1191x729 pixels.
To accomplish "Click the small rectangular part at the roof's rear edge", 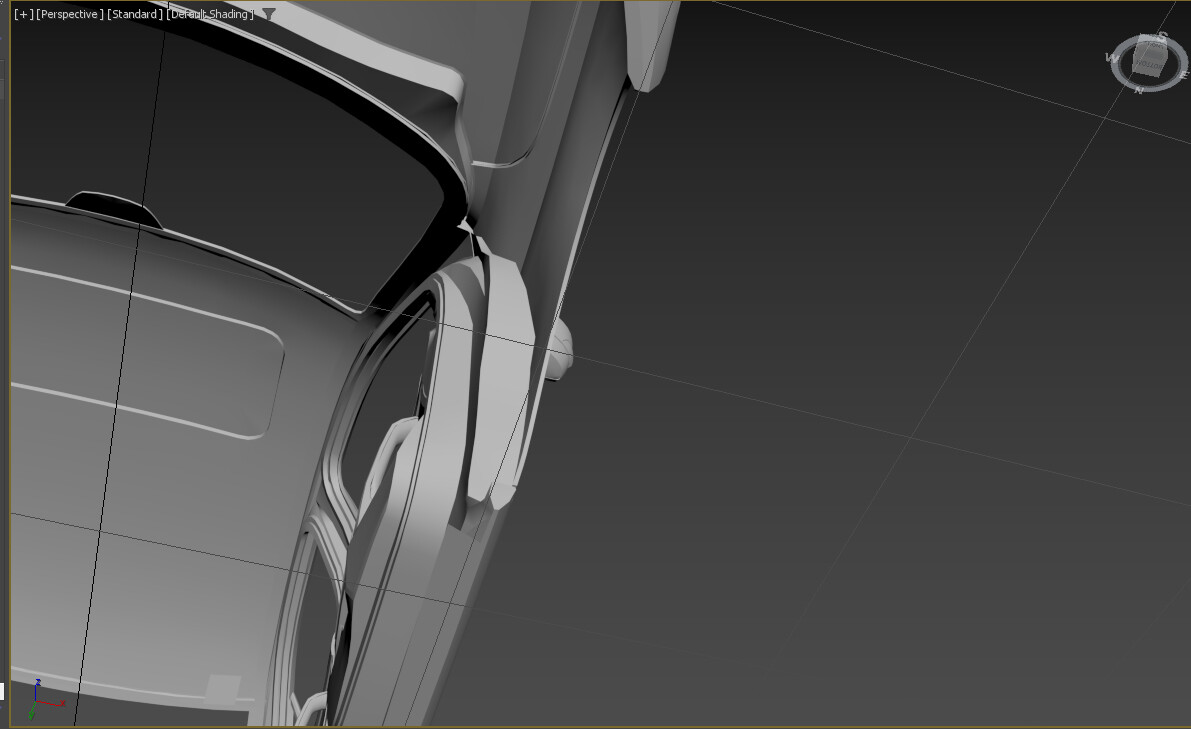I will pyautogui.click(x=223, y=689).
